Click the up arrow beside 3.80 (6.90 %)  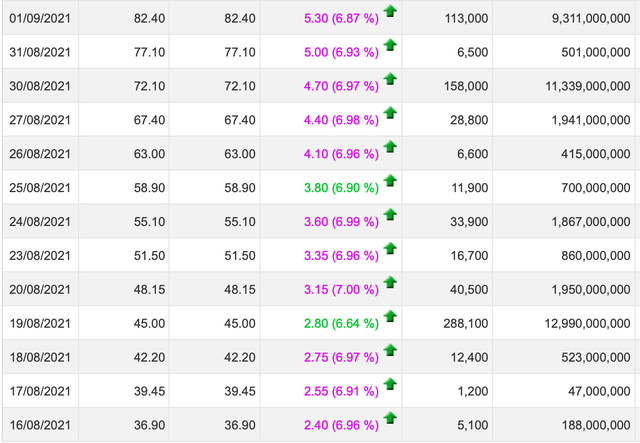pos(390,181)
